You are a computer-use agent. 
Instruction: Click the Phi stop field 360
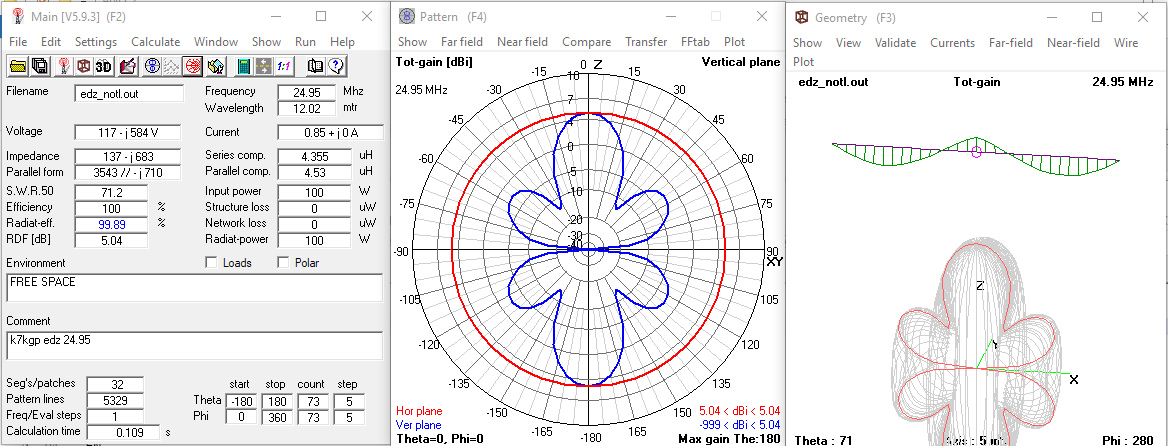[275, 417]
